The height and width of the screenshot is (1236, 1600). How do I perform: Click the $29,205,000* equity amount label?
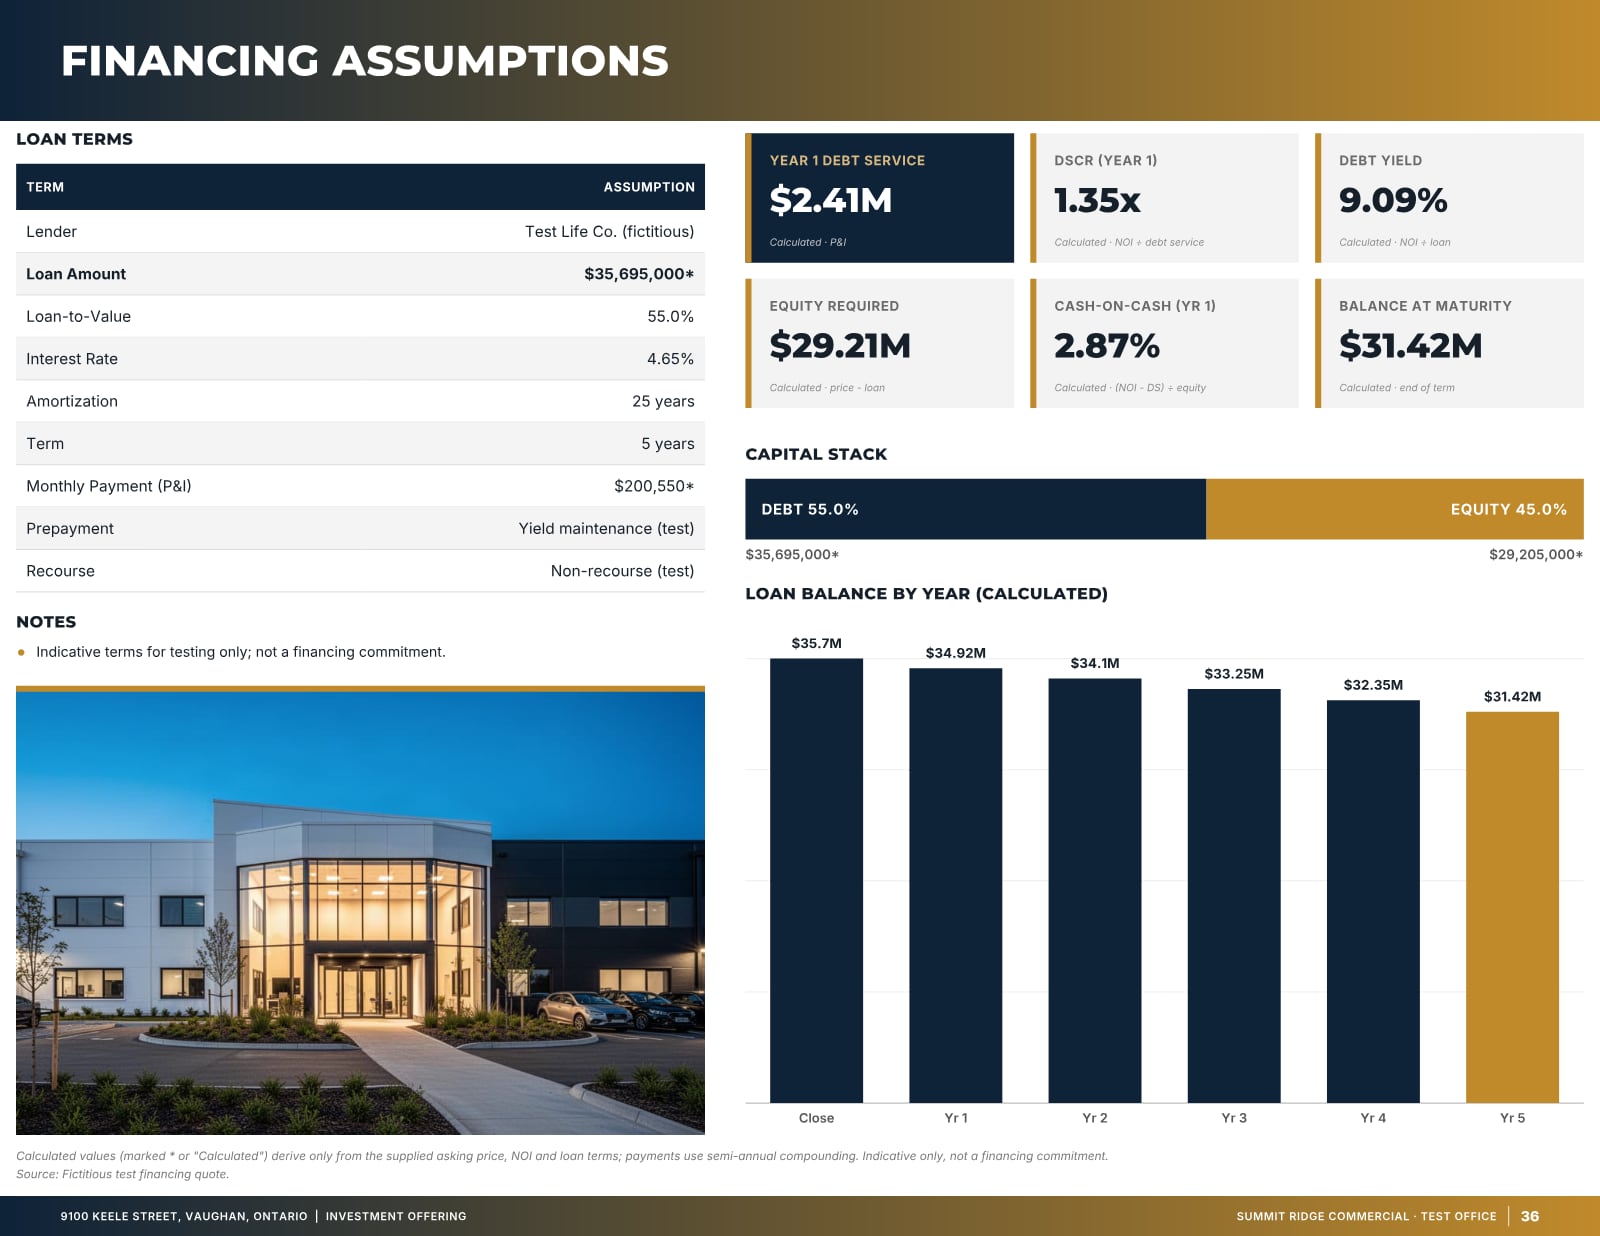point(1536,554)
